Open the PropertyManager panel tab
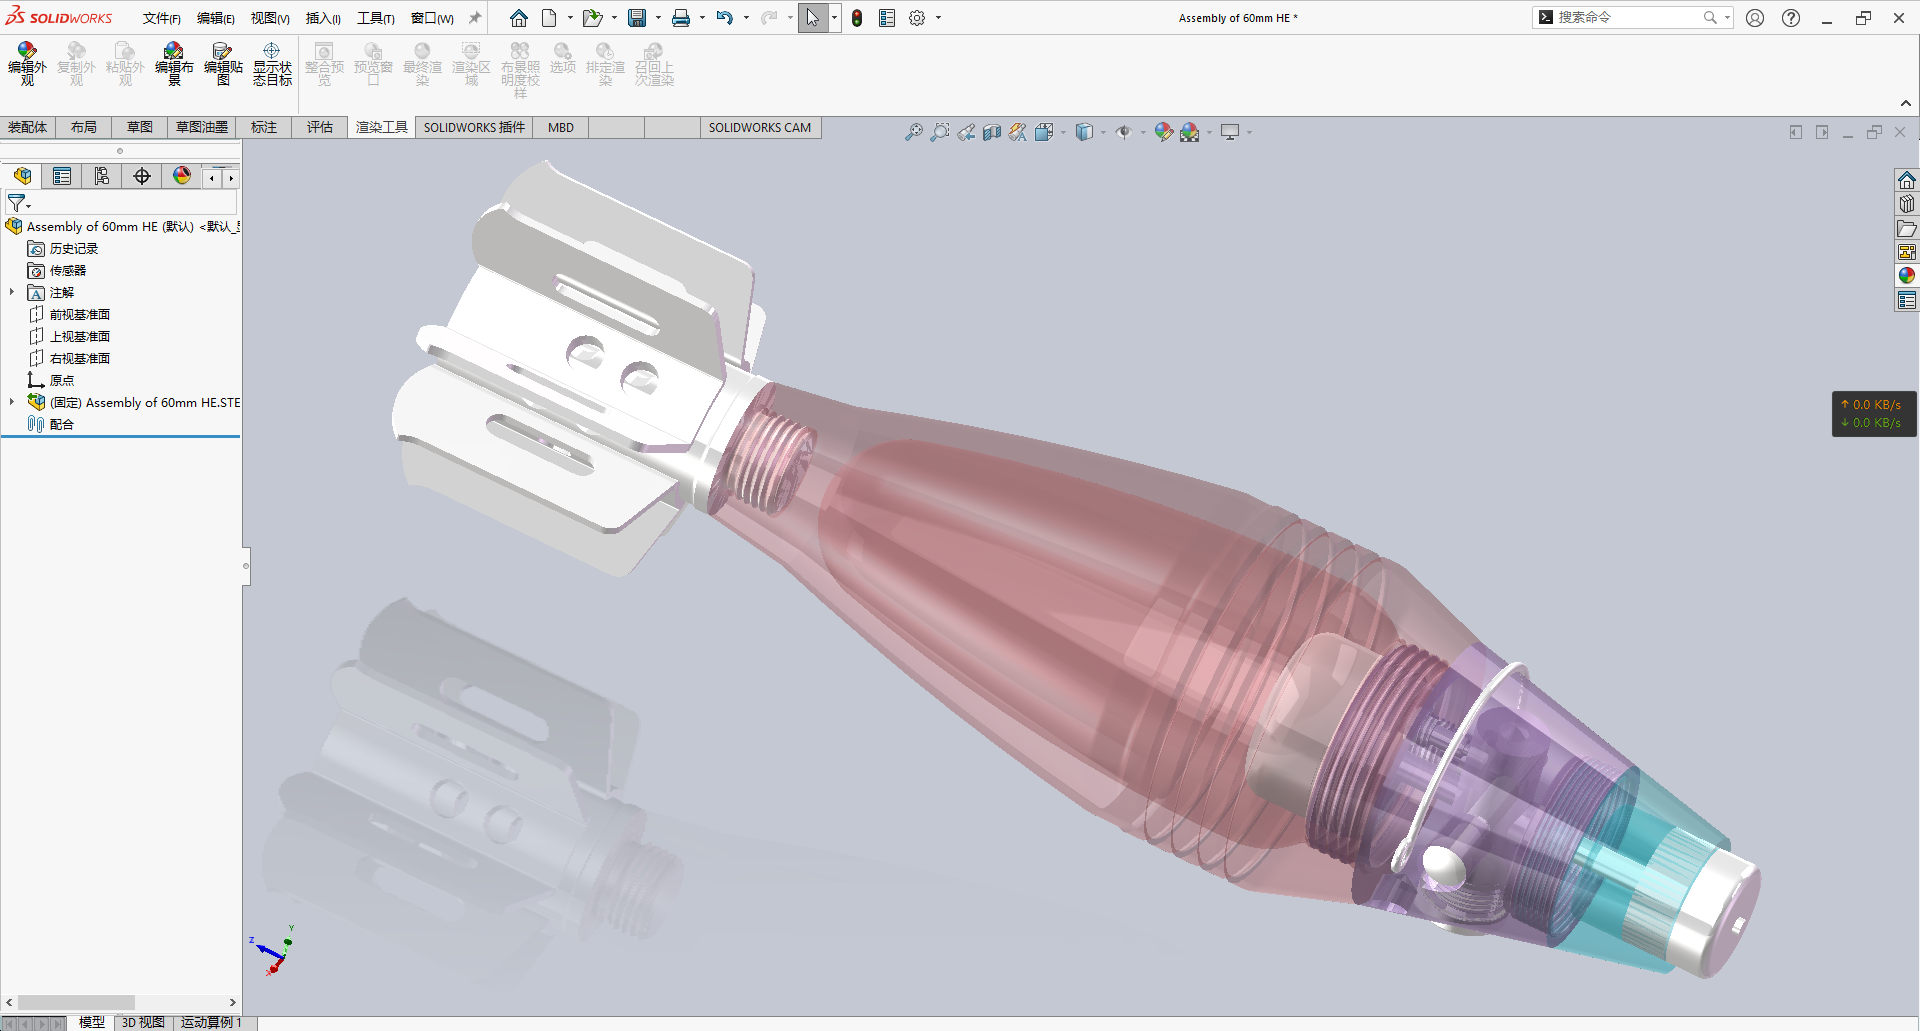The height and width of the screenshot is (1031, 1920). coord(62,176)
